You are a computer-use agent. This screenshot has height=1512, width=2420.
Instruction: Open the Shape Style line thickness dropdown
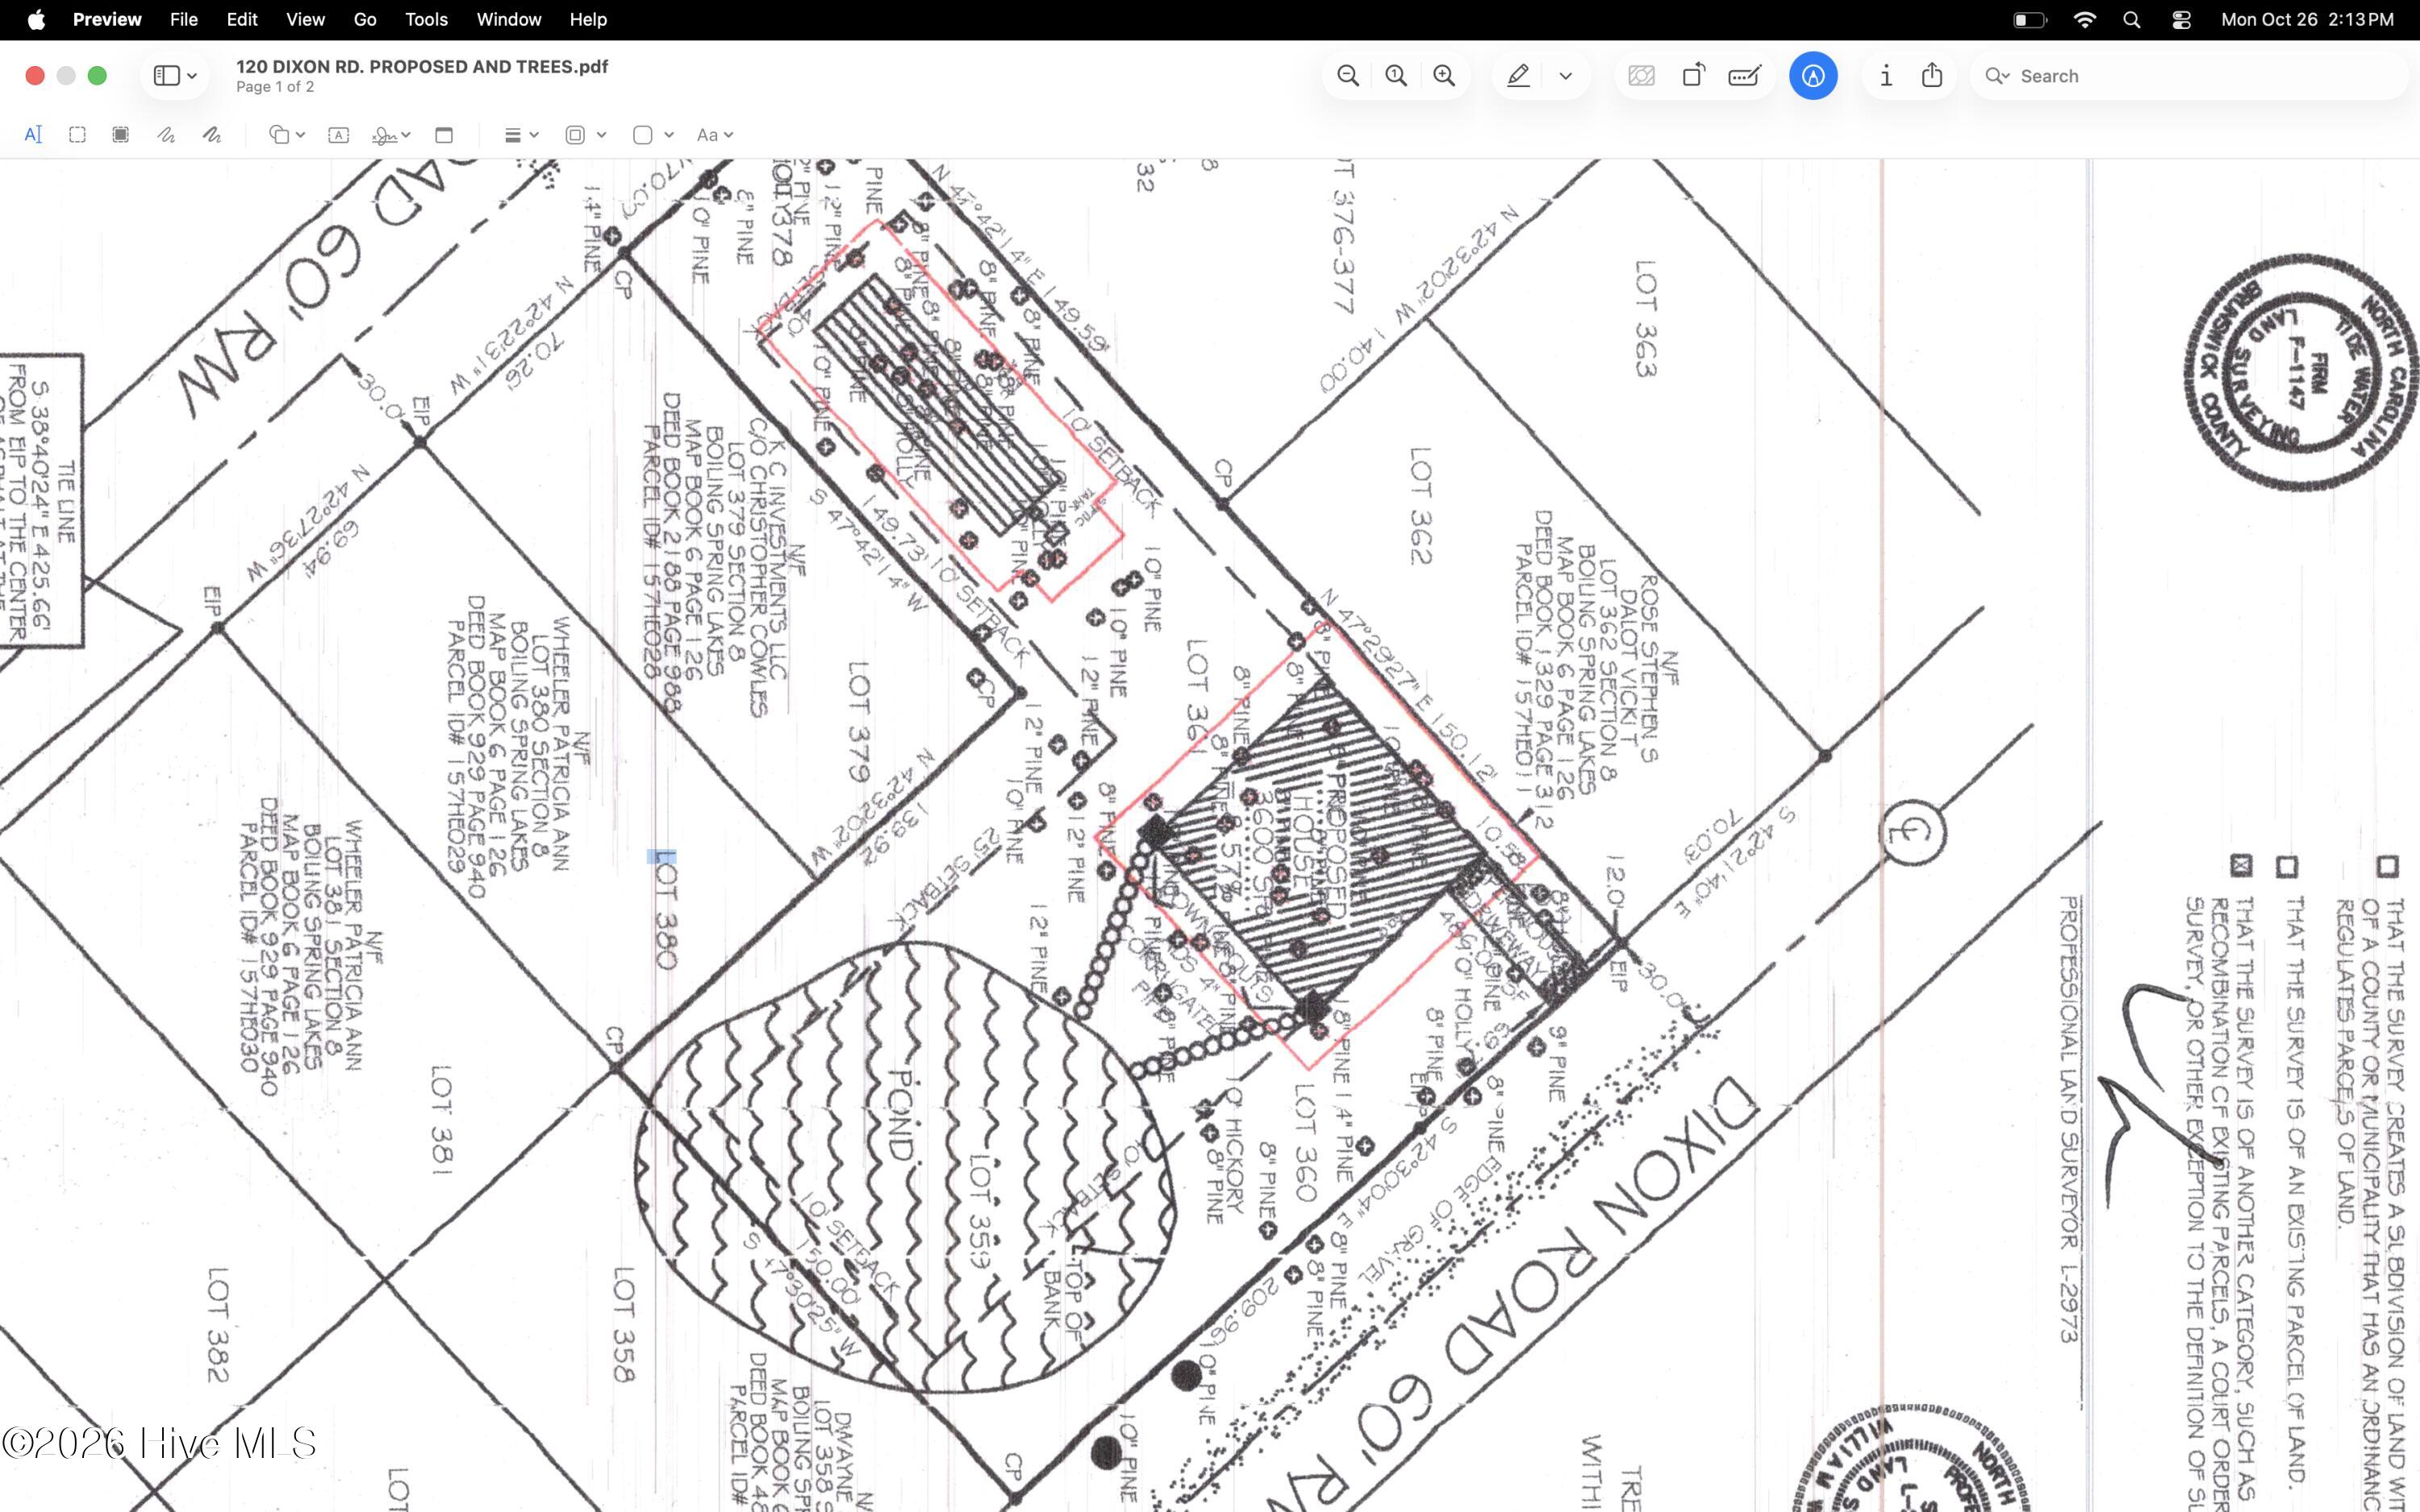[521, 135]
